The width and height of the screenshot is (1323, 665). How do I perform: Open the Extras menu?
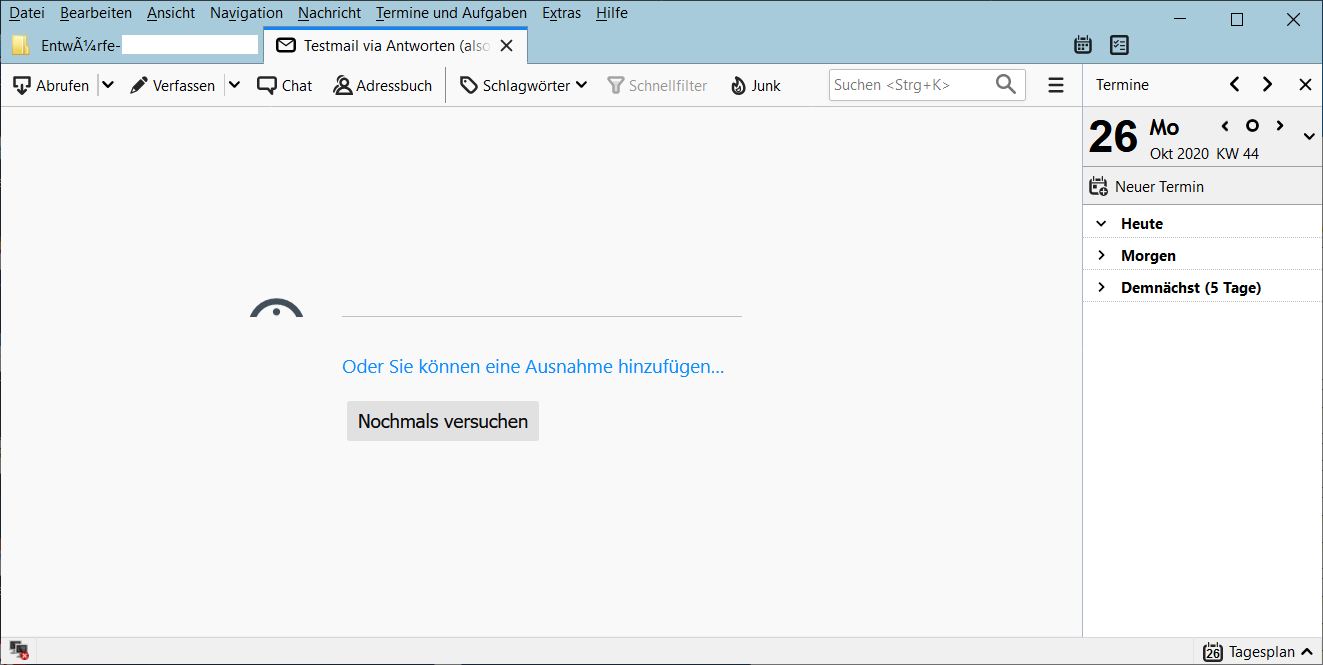pyautogui.click(x=560, y=13)
